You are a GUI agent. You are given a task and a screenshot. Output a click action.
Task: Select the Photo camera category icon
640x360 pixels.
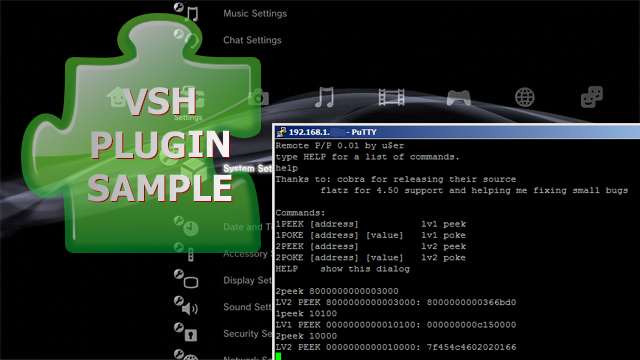click(x=258, y=98)
